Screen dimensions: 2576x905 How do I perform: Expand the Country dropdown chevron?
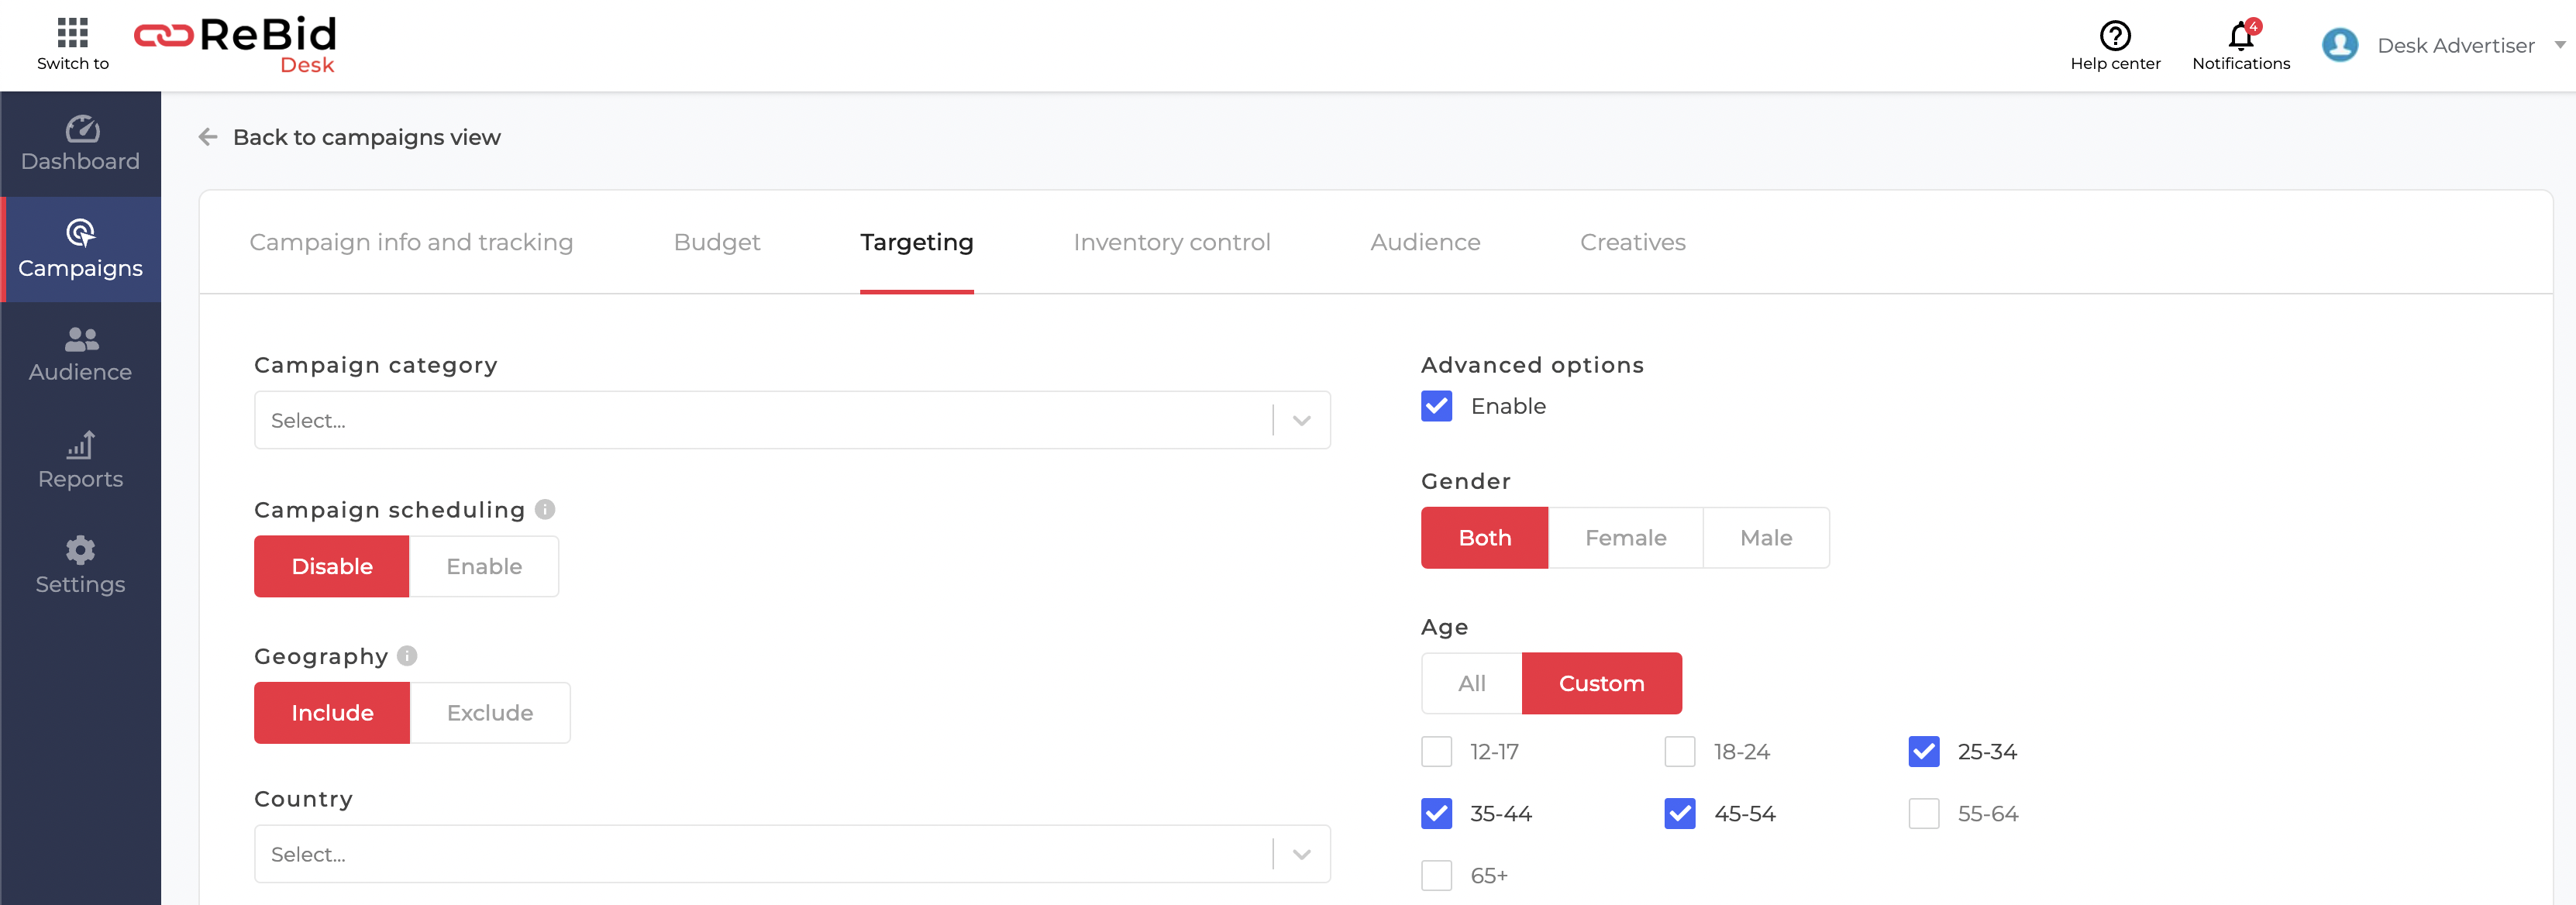[1301, 855]
